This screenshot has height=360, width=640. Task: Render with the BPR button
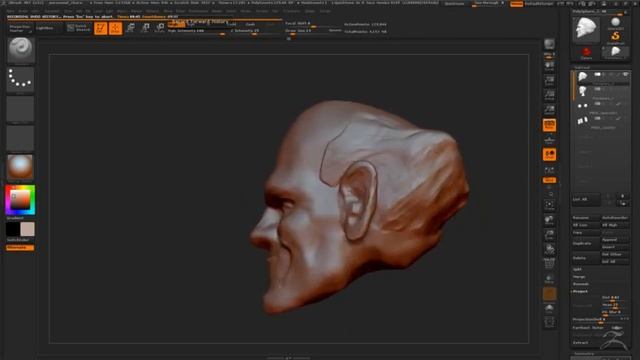(x=549, y=44)
